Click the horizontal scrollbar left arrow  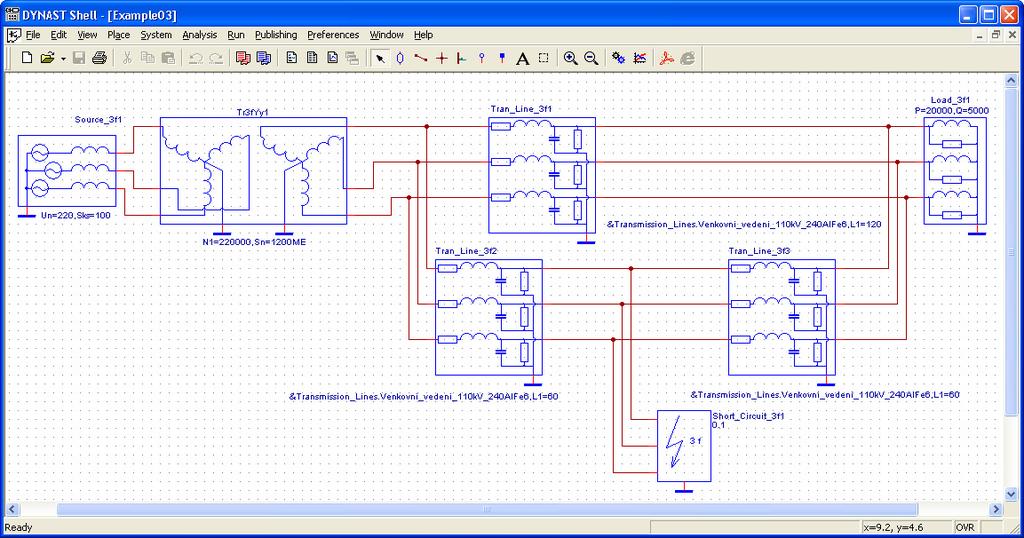[12, 509]
